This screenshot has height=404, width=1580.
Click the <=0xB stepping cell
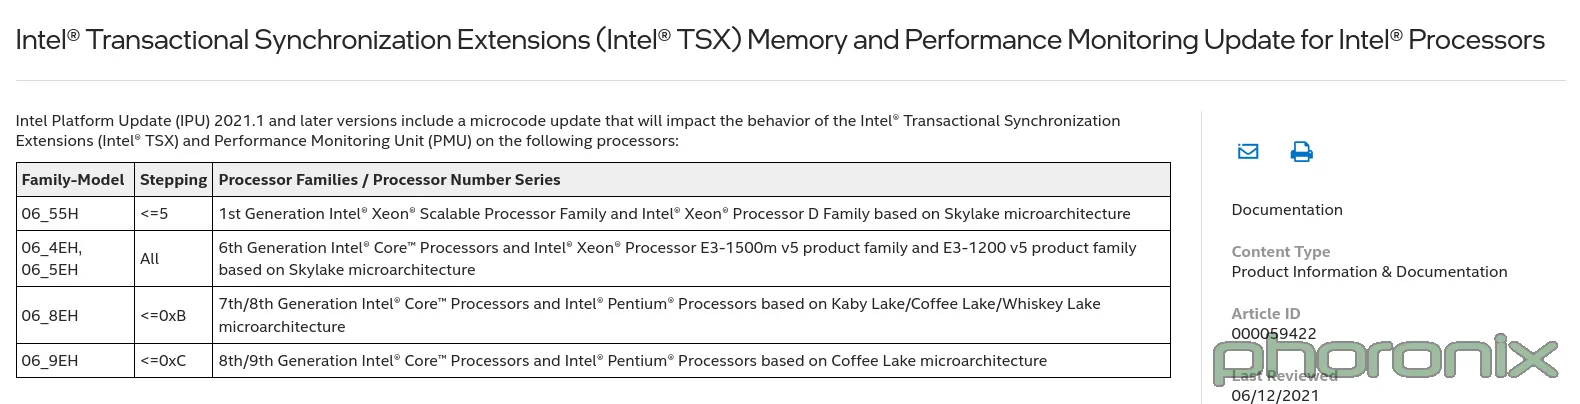(173, 316)
